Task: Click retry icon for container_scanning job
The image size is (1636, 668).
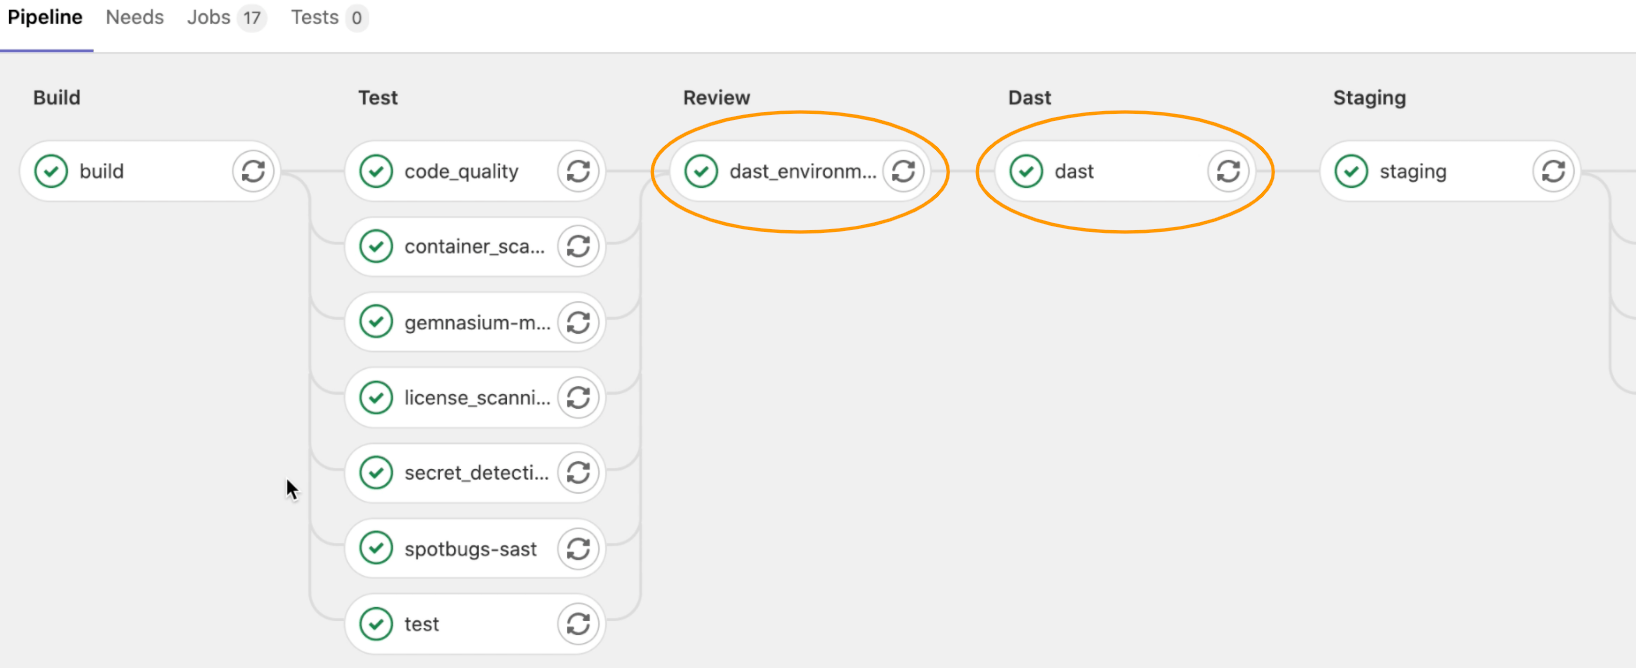Action: pos(578,246)
